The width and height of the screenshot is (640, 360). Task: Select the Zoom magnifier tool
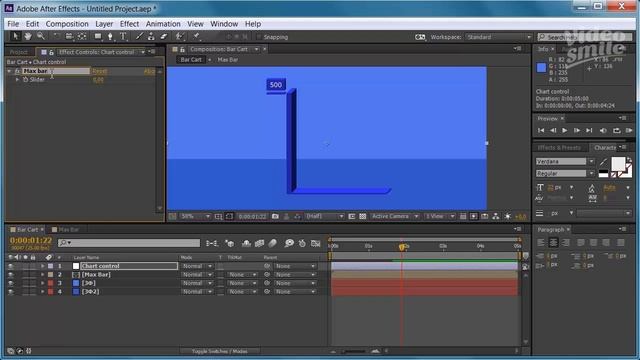point(40,36)
